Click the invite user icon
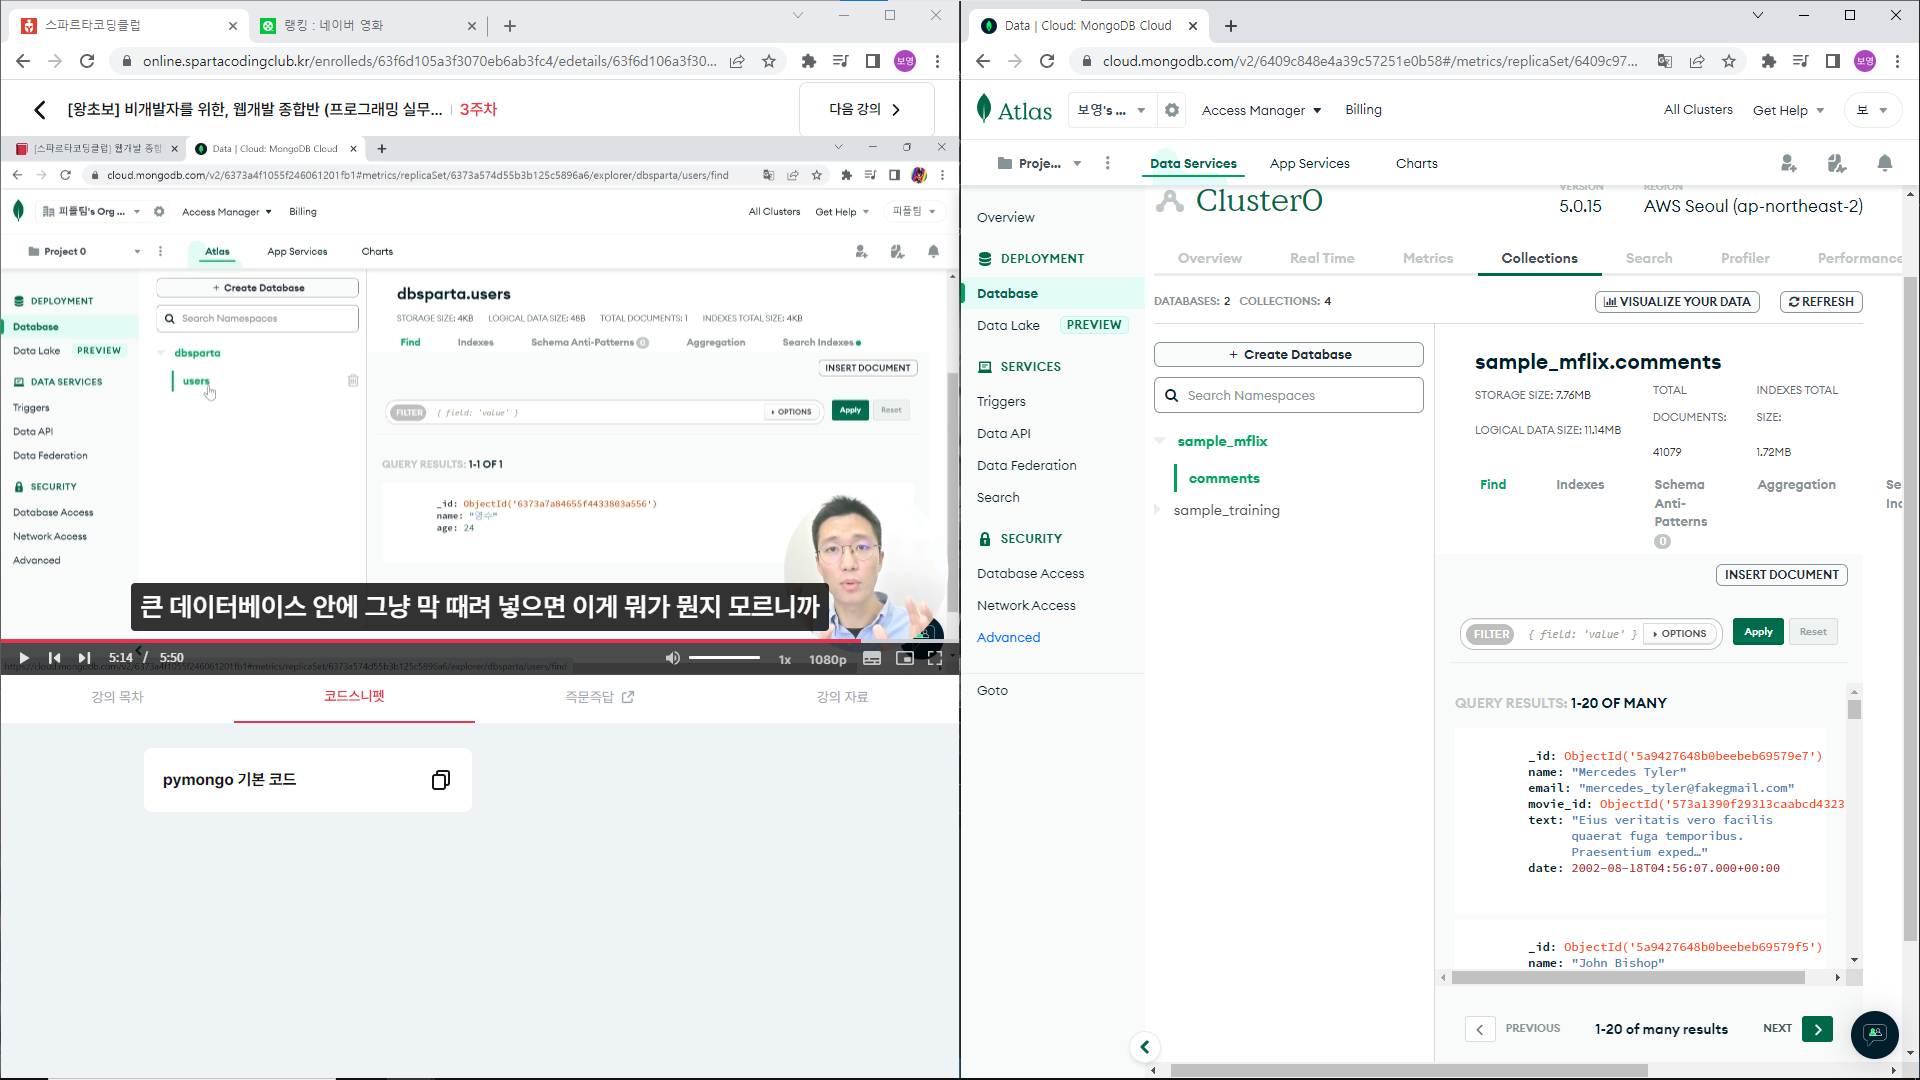This screenshot has height=1080, width=1920. point(1789,163)
